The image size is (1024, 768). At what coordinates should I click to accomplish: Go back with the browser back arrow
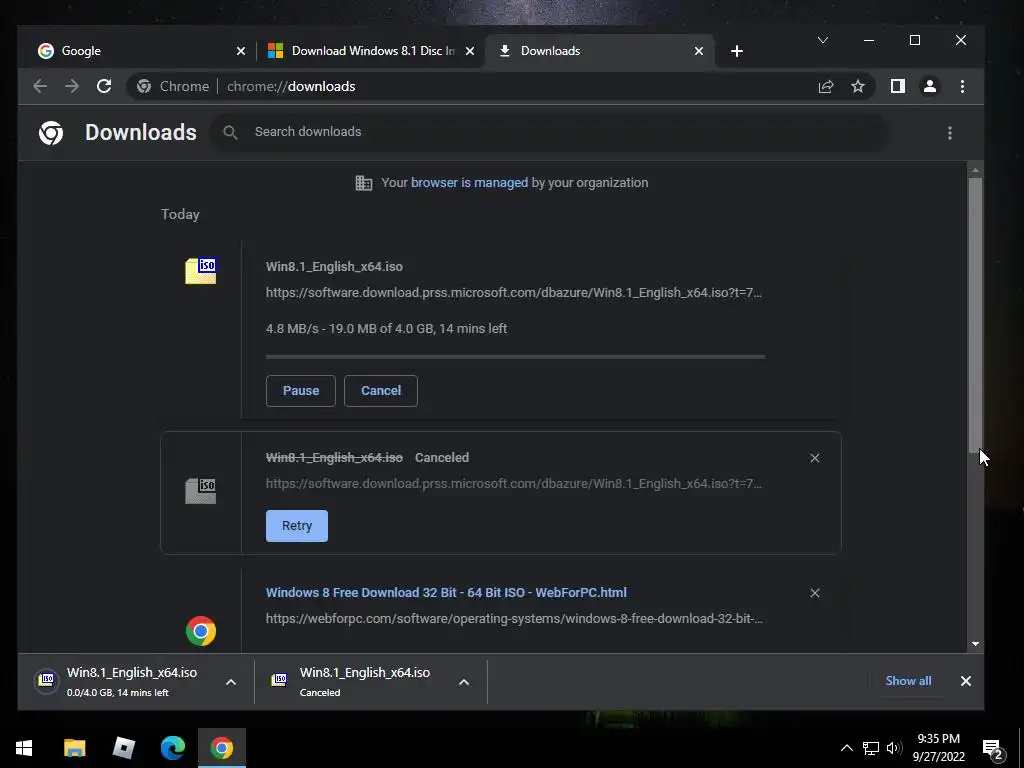[x=40, y=86]
